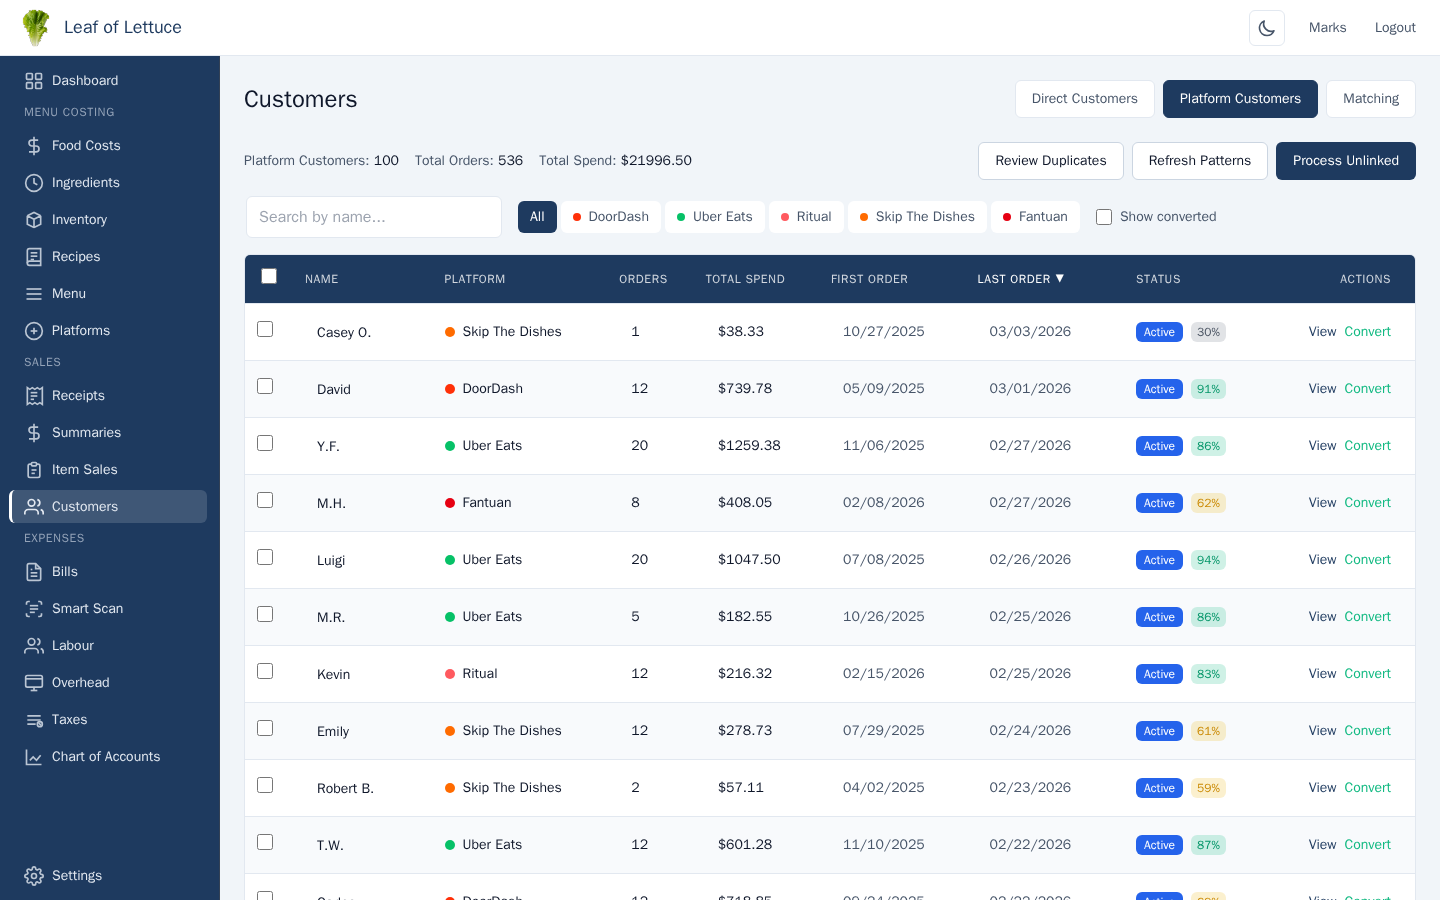The width and height of the screenshot is (1440, 900).
Task: Open the Smart Scan icon
Action: tap(34, 608)
